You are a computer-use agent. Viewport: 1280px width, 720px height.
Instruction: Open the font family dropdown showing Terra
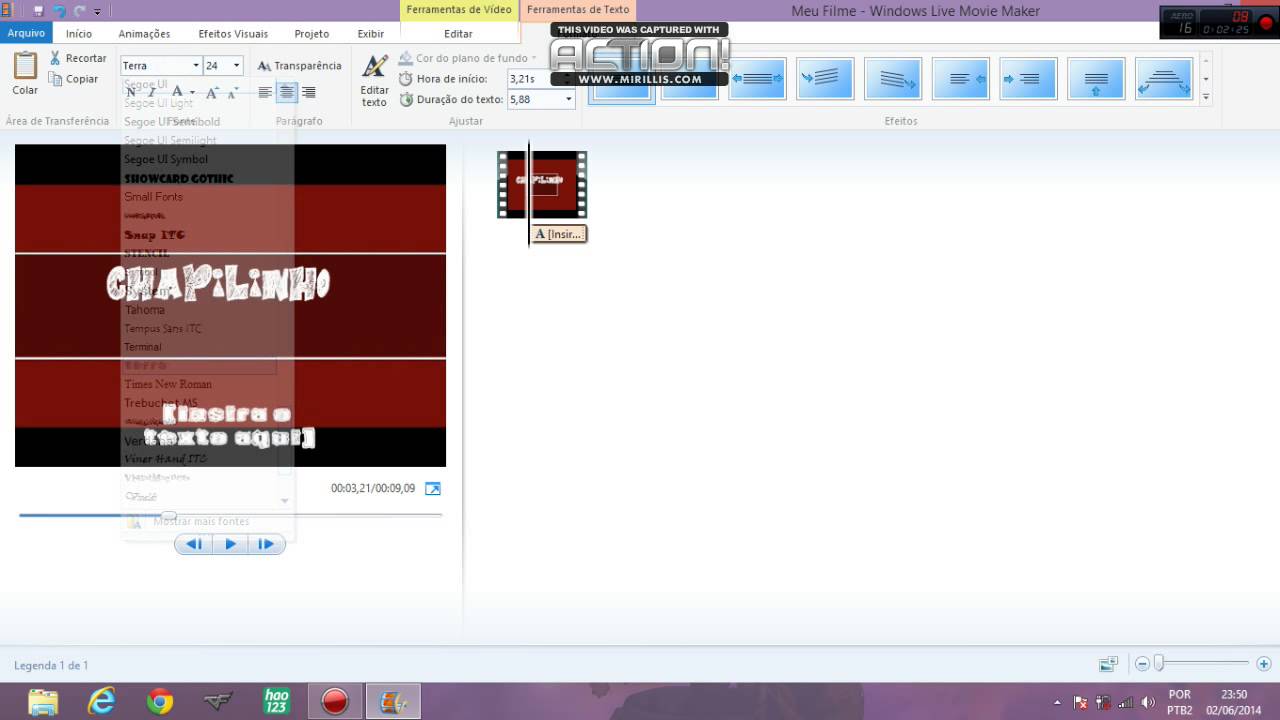click(194, 66)
